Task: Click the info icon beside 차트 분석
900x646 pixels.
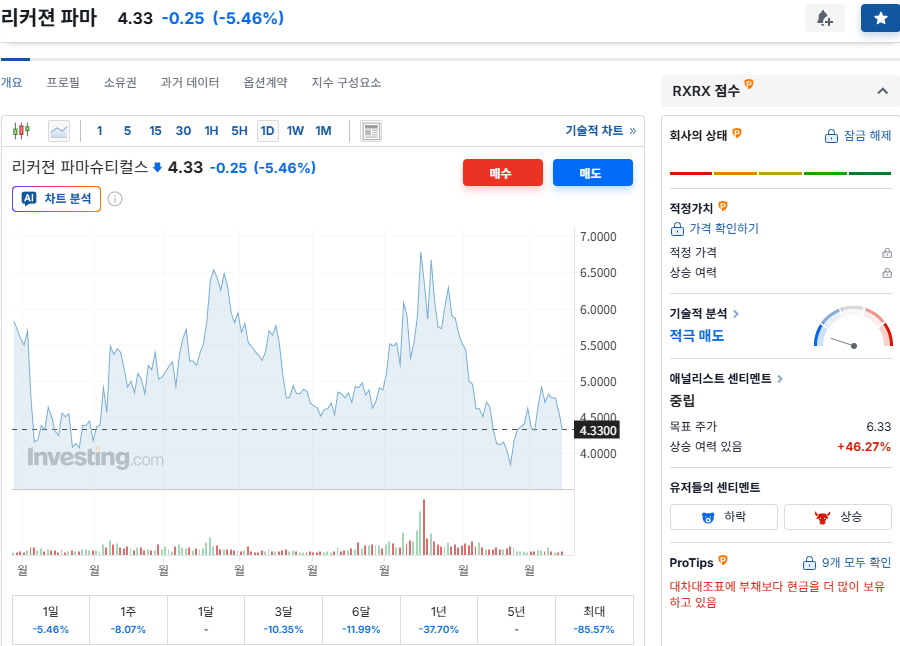Action: [x=115, y=199]
